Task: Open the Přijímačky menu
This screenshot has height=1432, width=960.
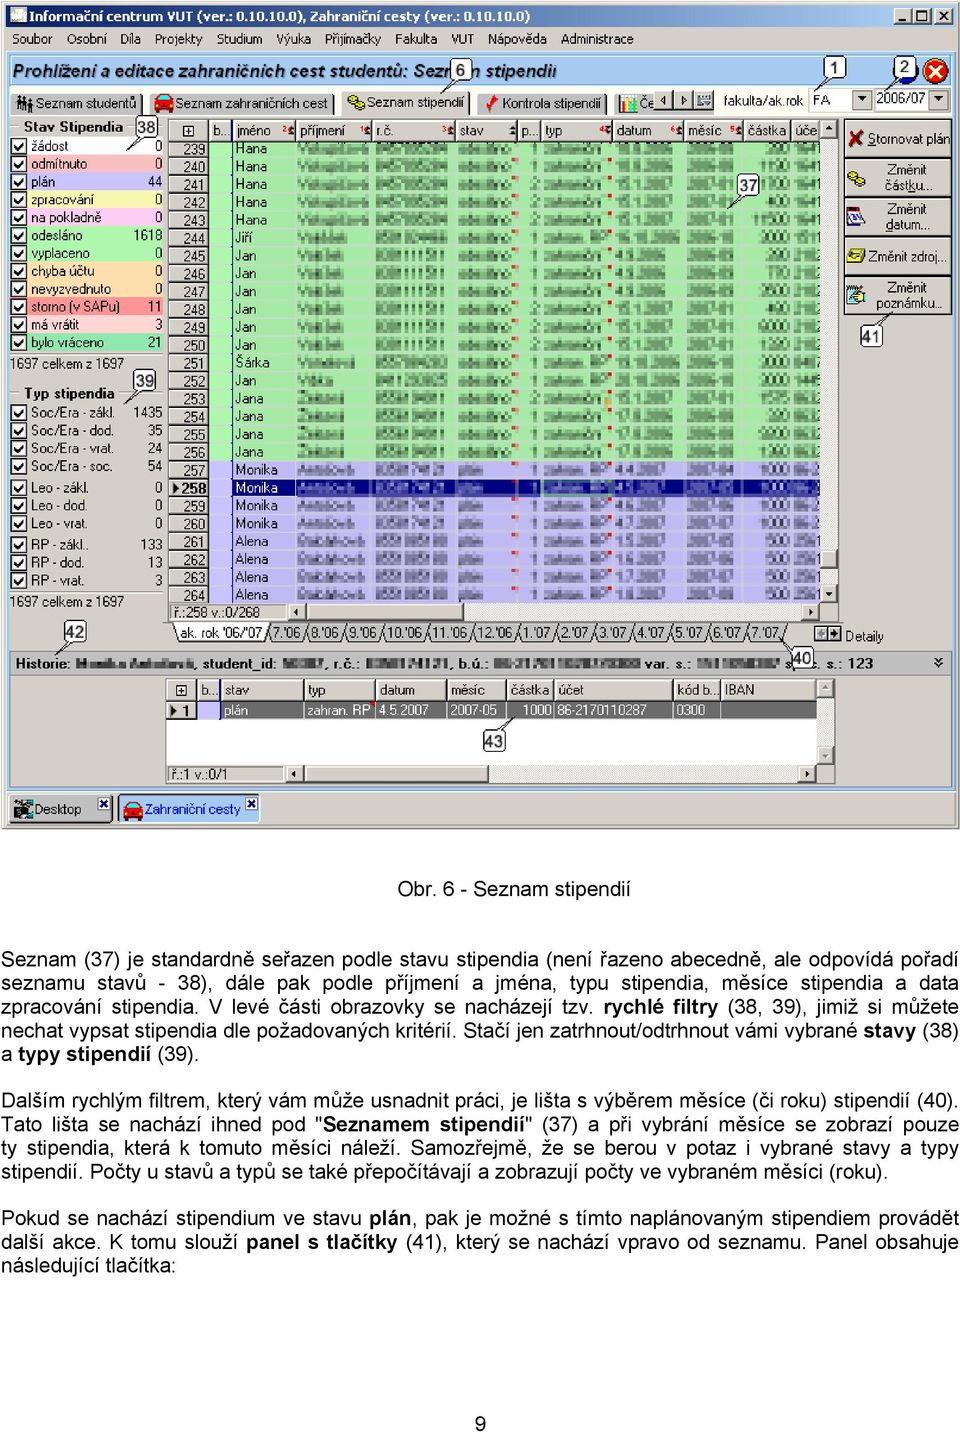Action: pyautogui.click(x=353, y=39)
